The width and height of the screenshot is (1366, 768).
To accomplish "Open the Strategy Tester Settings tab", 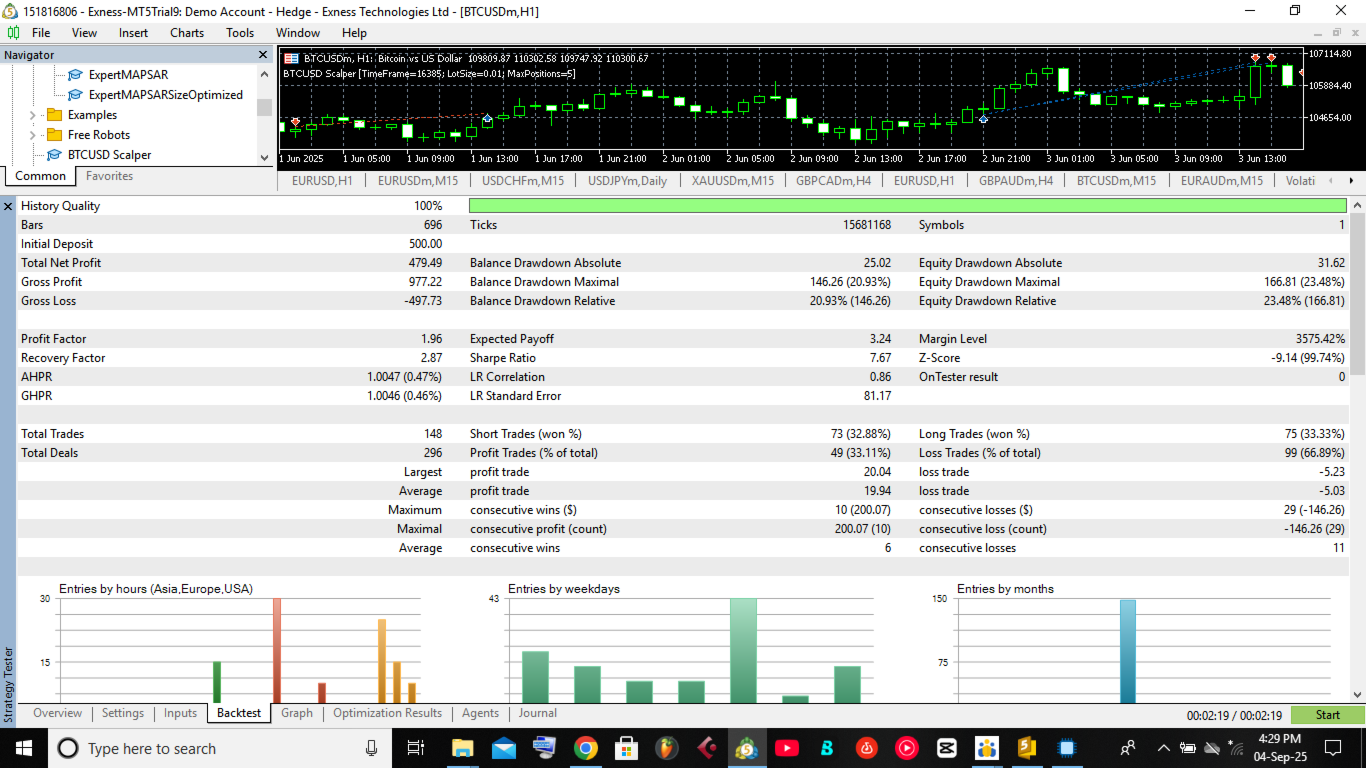I will (123, 713).
